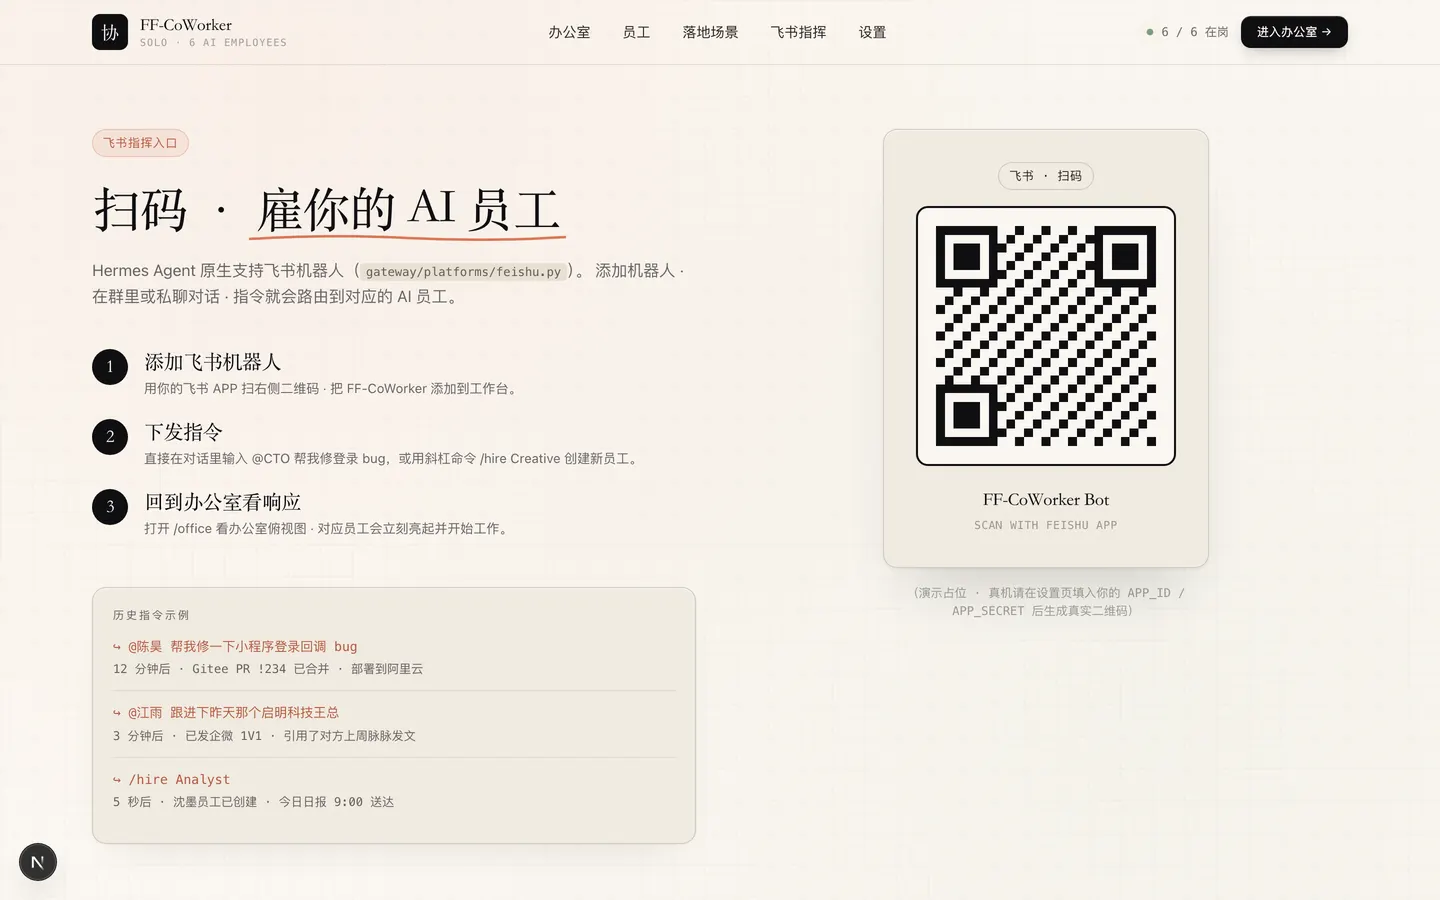Click SCAN WITH FEISHU APP text
Screen dimensions: 1440x900
(1046, 525)
